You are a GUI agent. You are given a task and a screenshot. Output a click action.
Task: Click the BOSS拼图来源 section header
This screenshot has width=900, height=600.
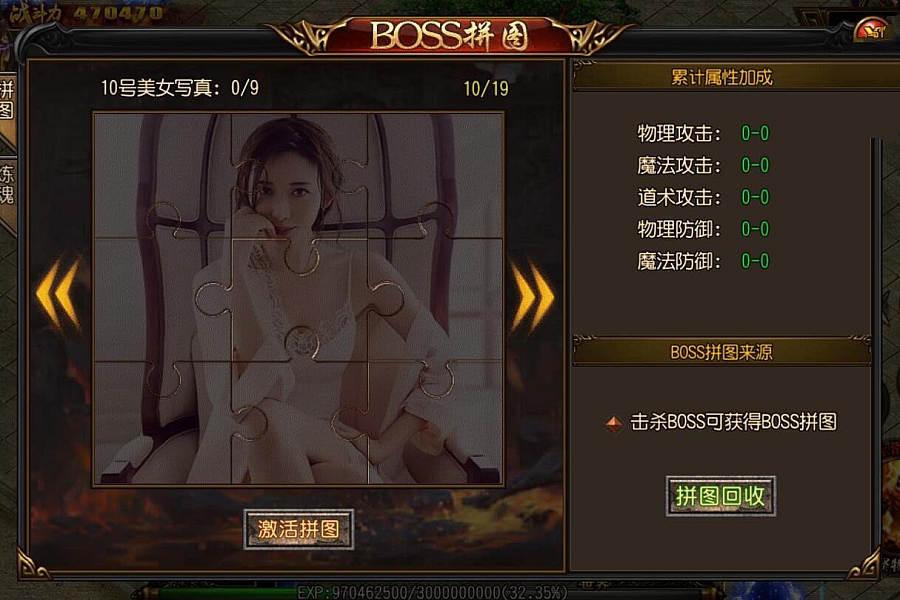coord(721,352)
